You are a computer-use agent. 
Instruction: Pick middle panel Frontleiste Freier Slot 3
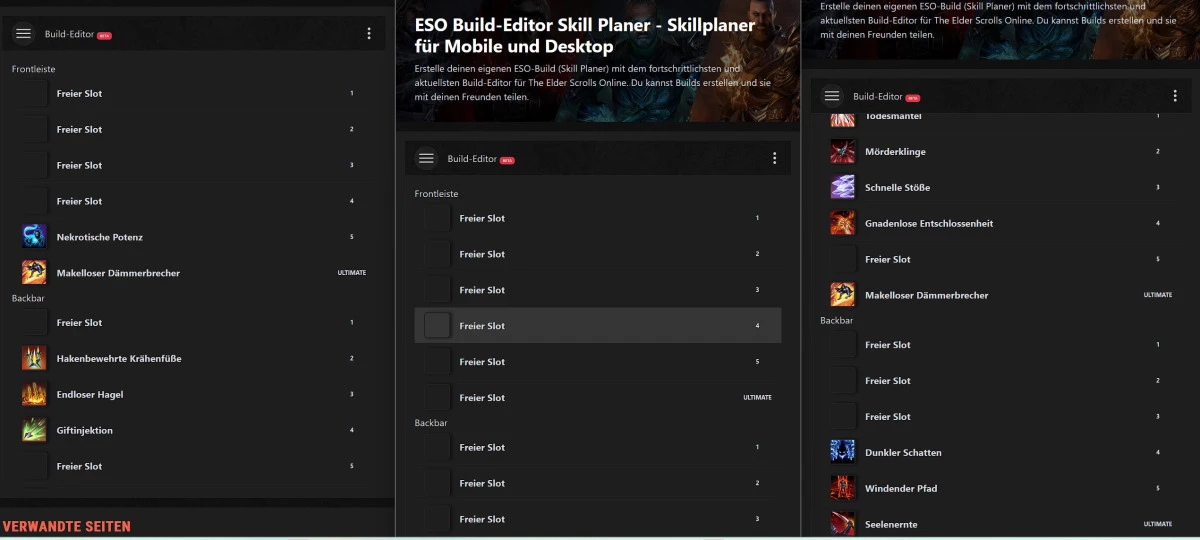598,290
